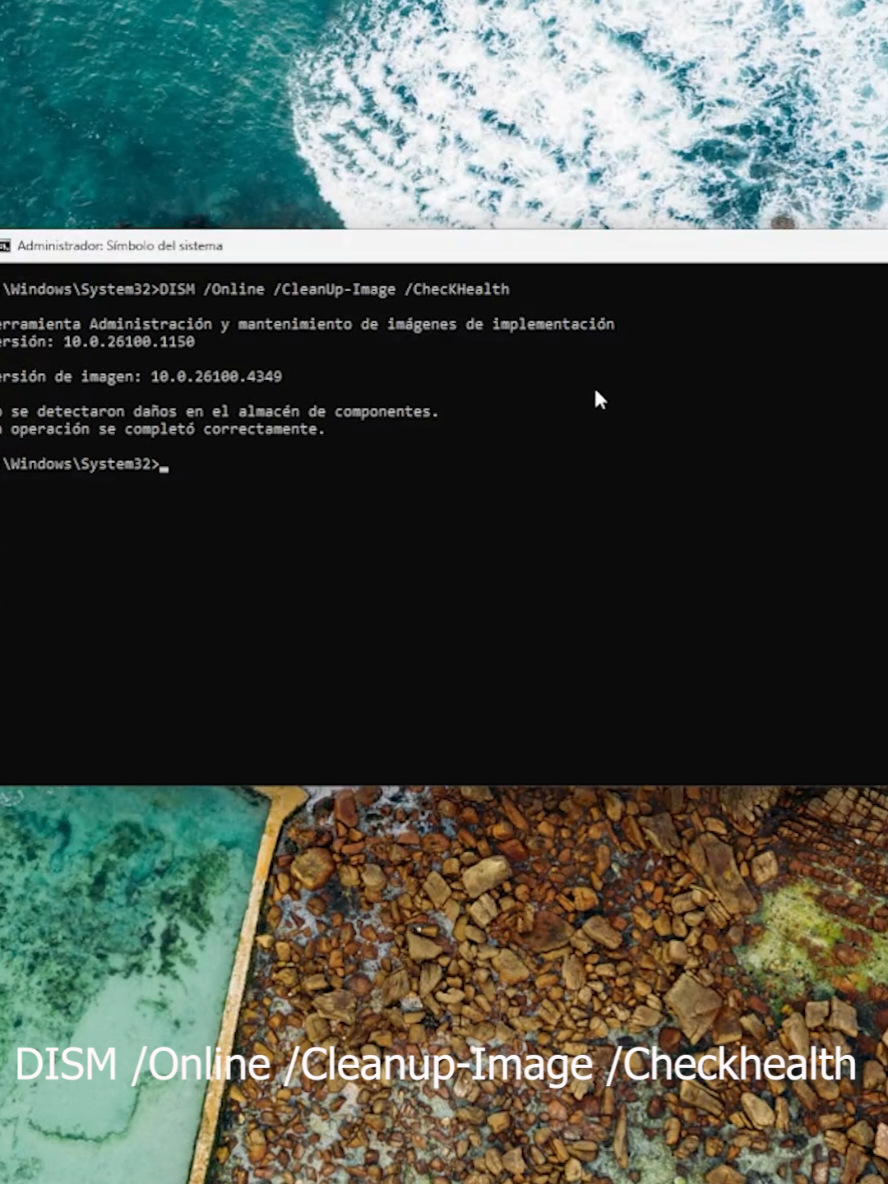Click the blinking cursor at the System32 prompt
The width and height of the screenshot is (888, 1184).
pos(162,465)
